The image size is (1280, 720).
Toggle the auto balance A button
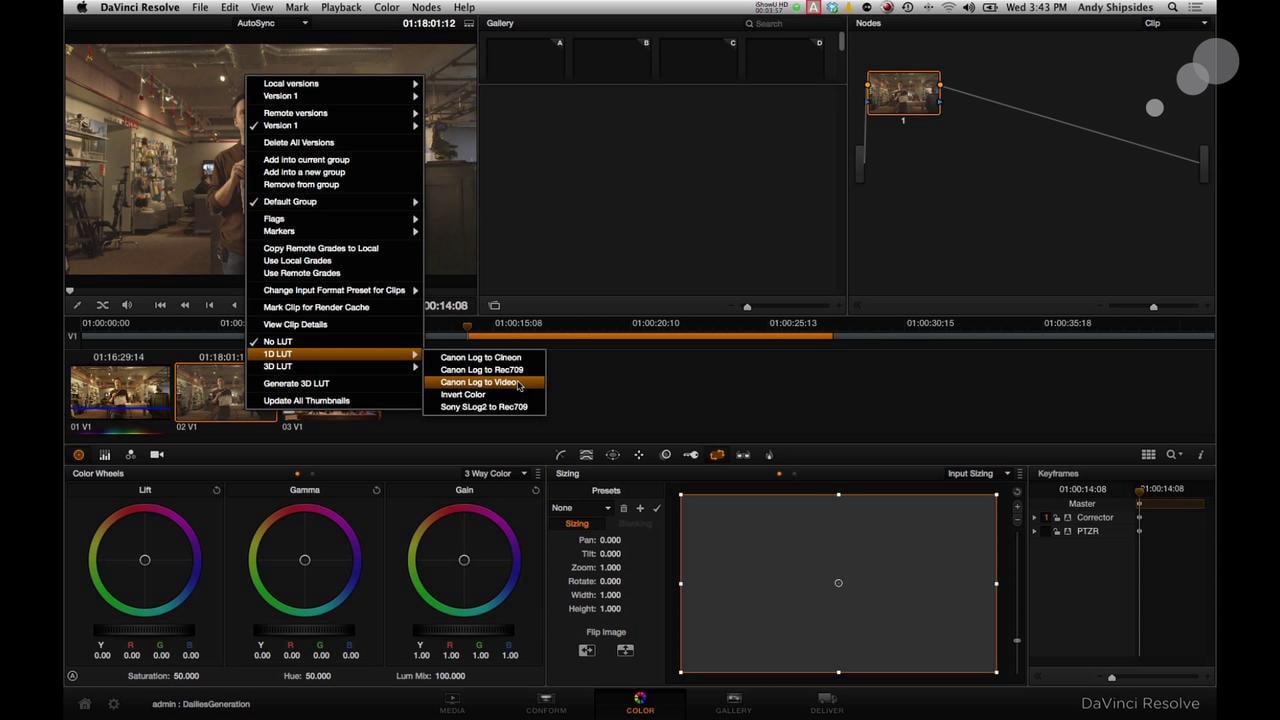click(x=72, y=676)
